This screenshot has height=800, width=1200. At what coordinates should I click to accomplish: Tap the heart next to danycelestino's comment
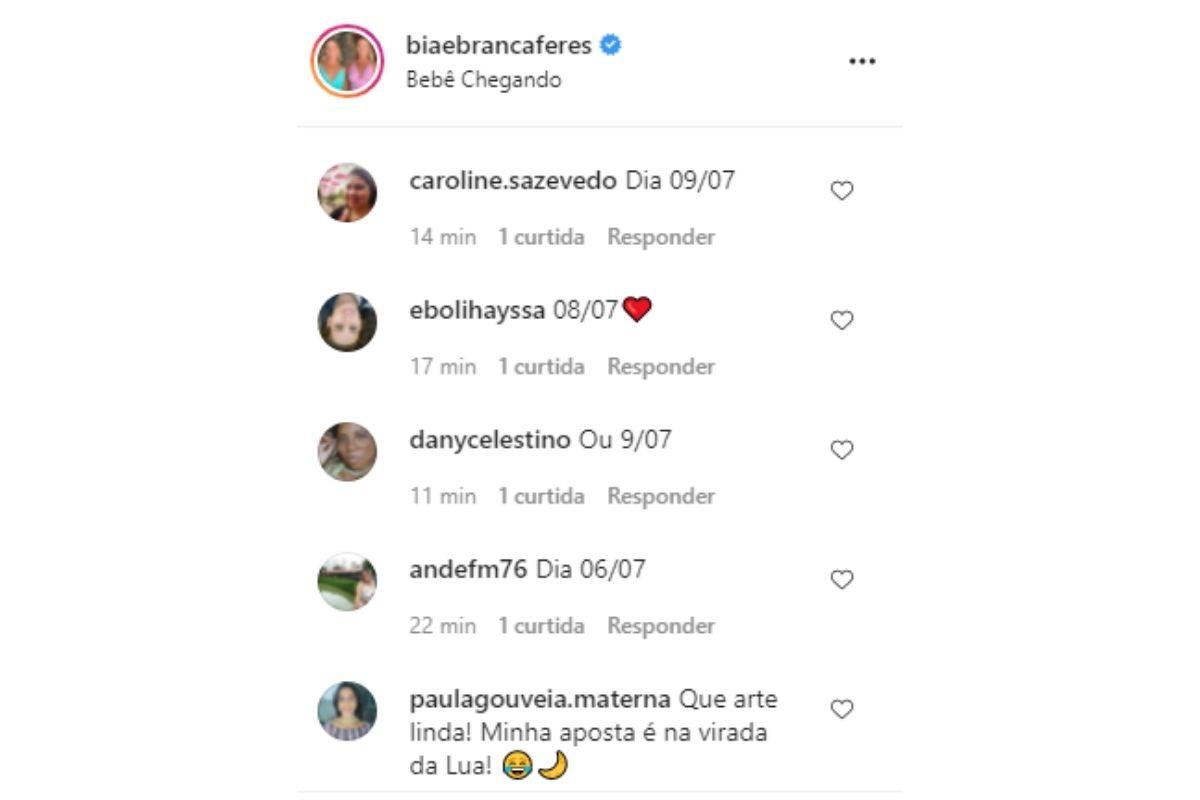[842, 450]
